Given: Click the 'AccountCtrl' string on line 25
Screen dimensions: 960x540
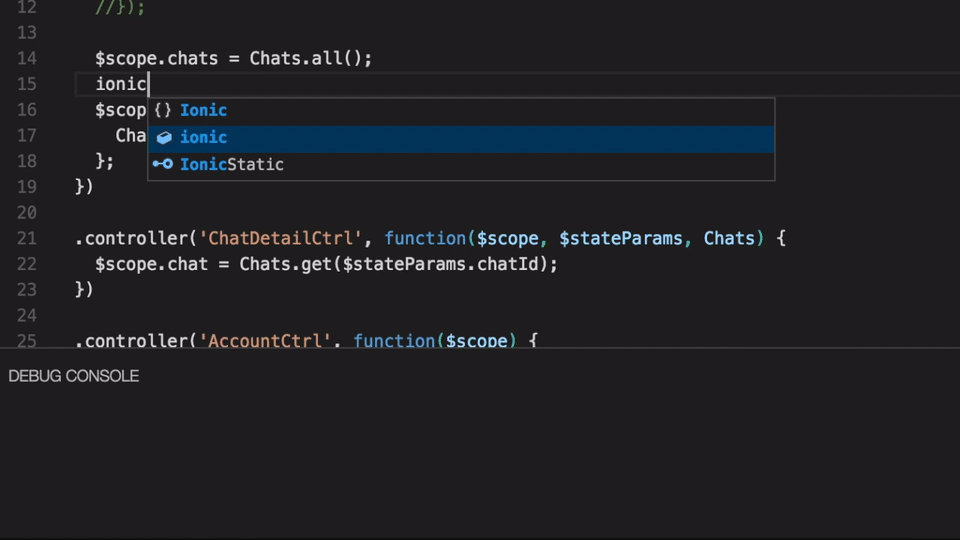Looking at the screenshot, I should coord(265,341).
